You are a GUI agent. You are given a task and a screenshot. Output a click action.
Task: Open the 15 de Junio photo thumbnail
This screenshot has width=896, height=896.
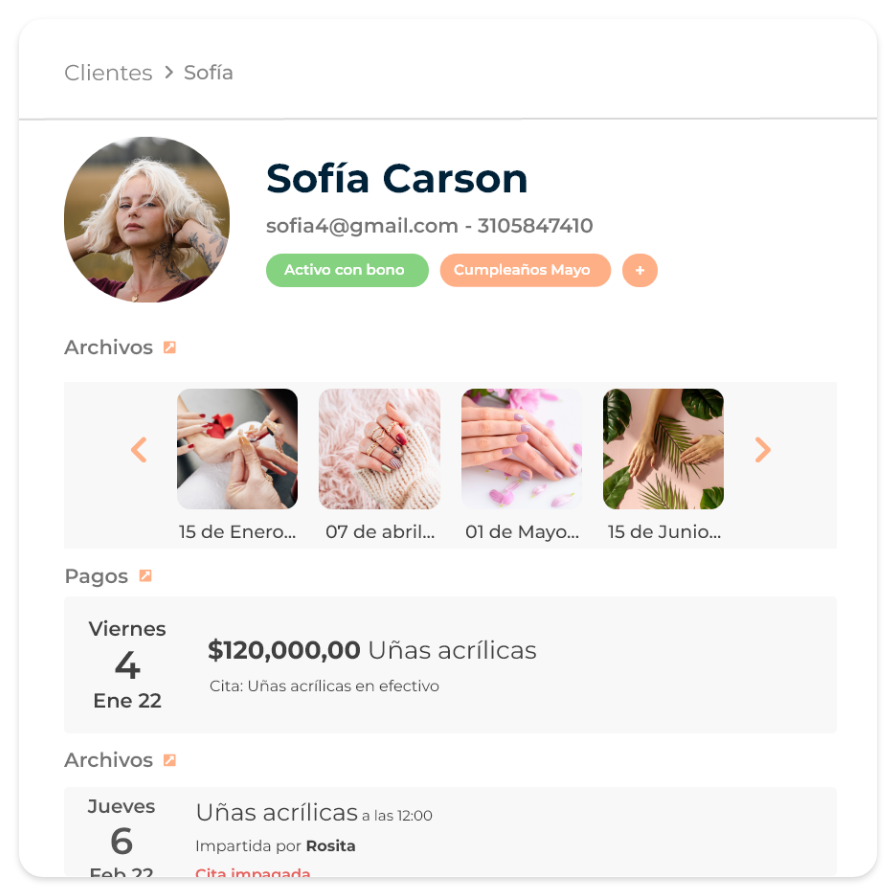coord(663,449)
